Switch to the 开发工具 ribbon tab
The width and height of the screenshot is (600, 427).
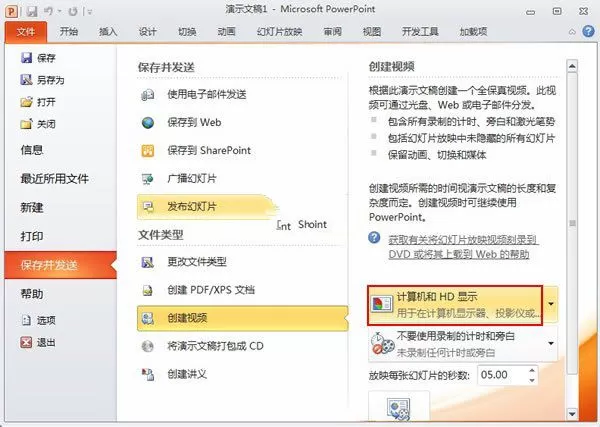[420, 32]
